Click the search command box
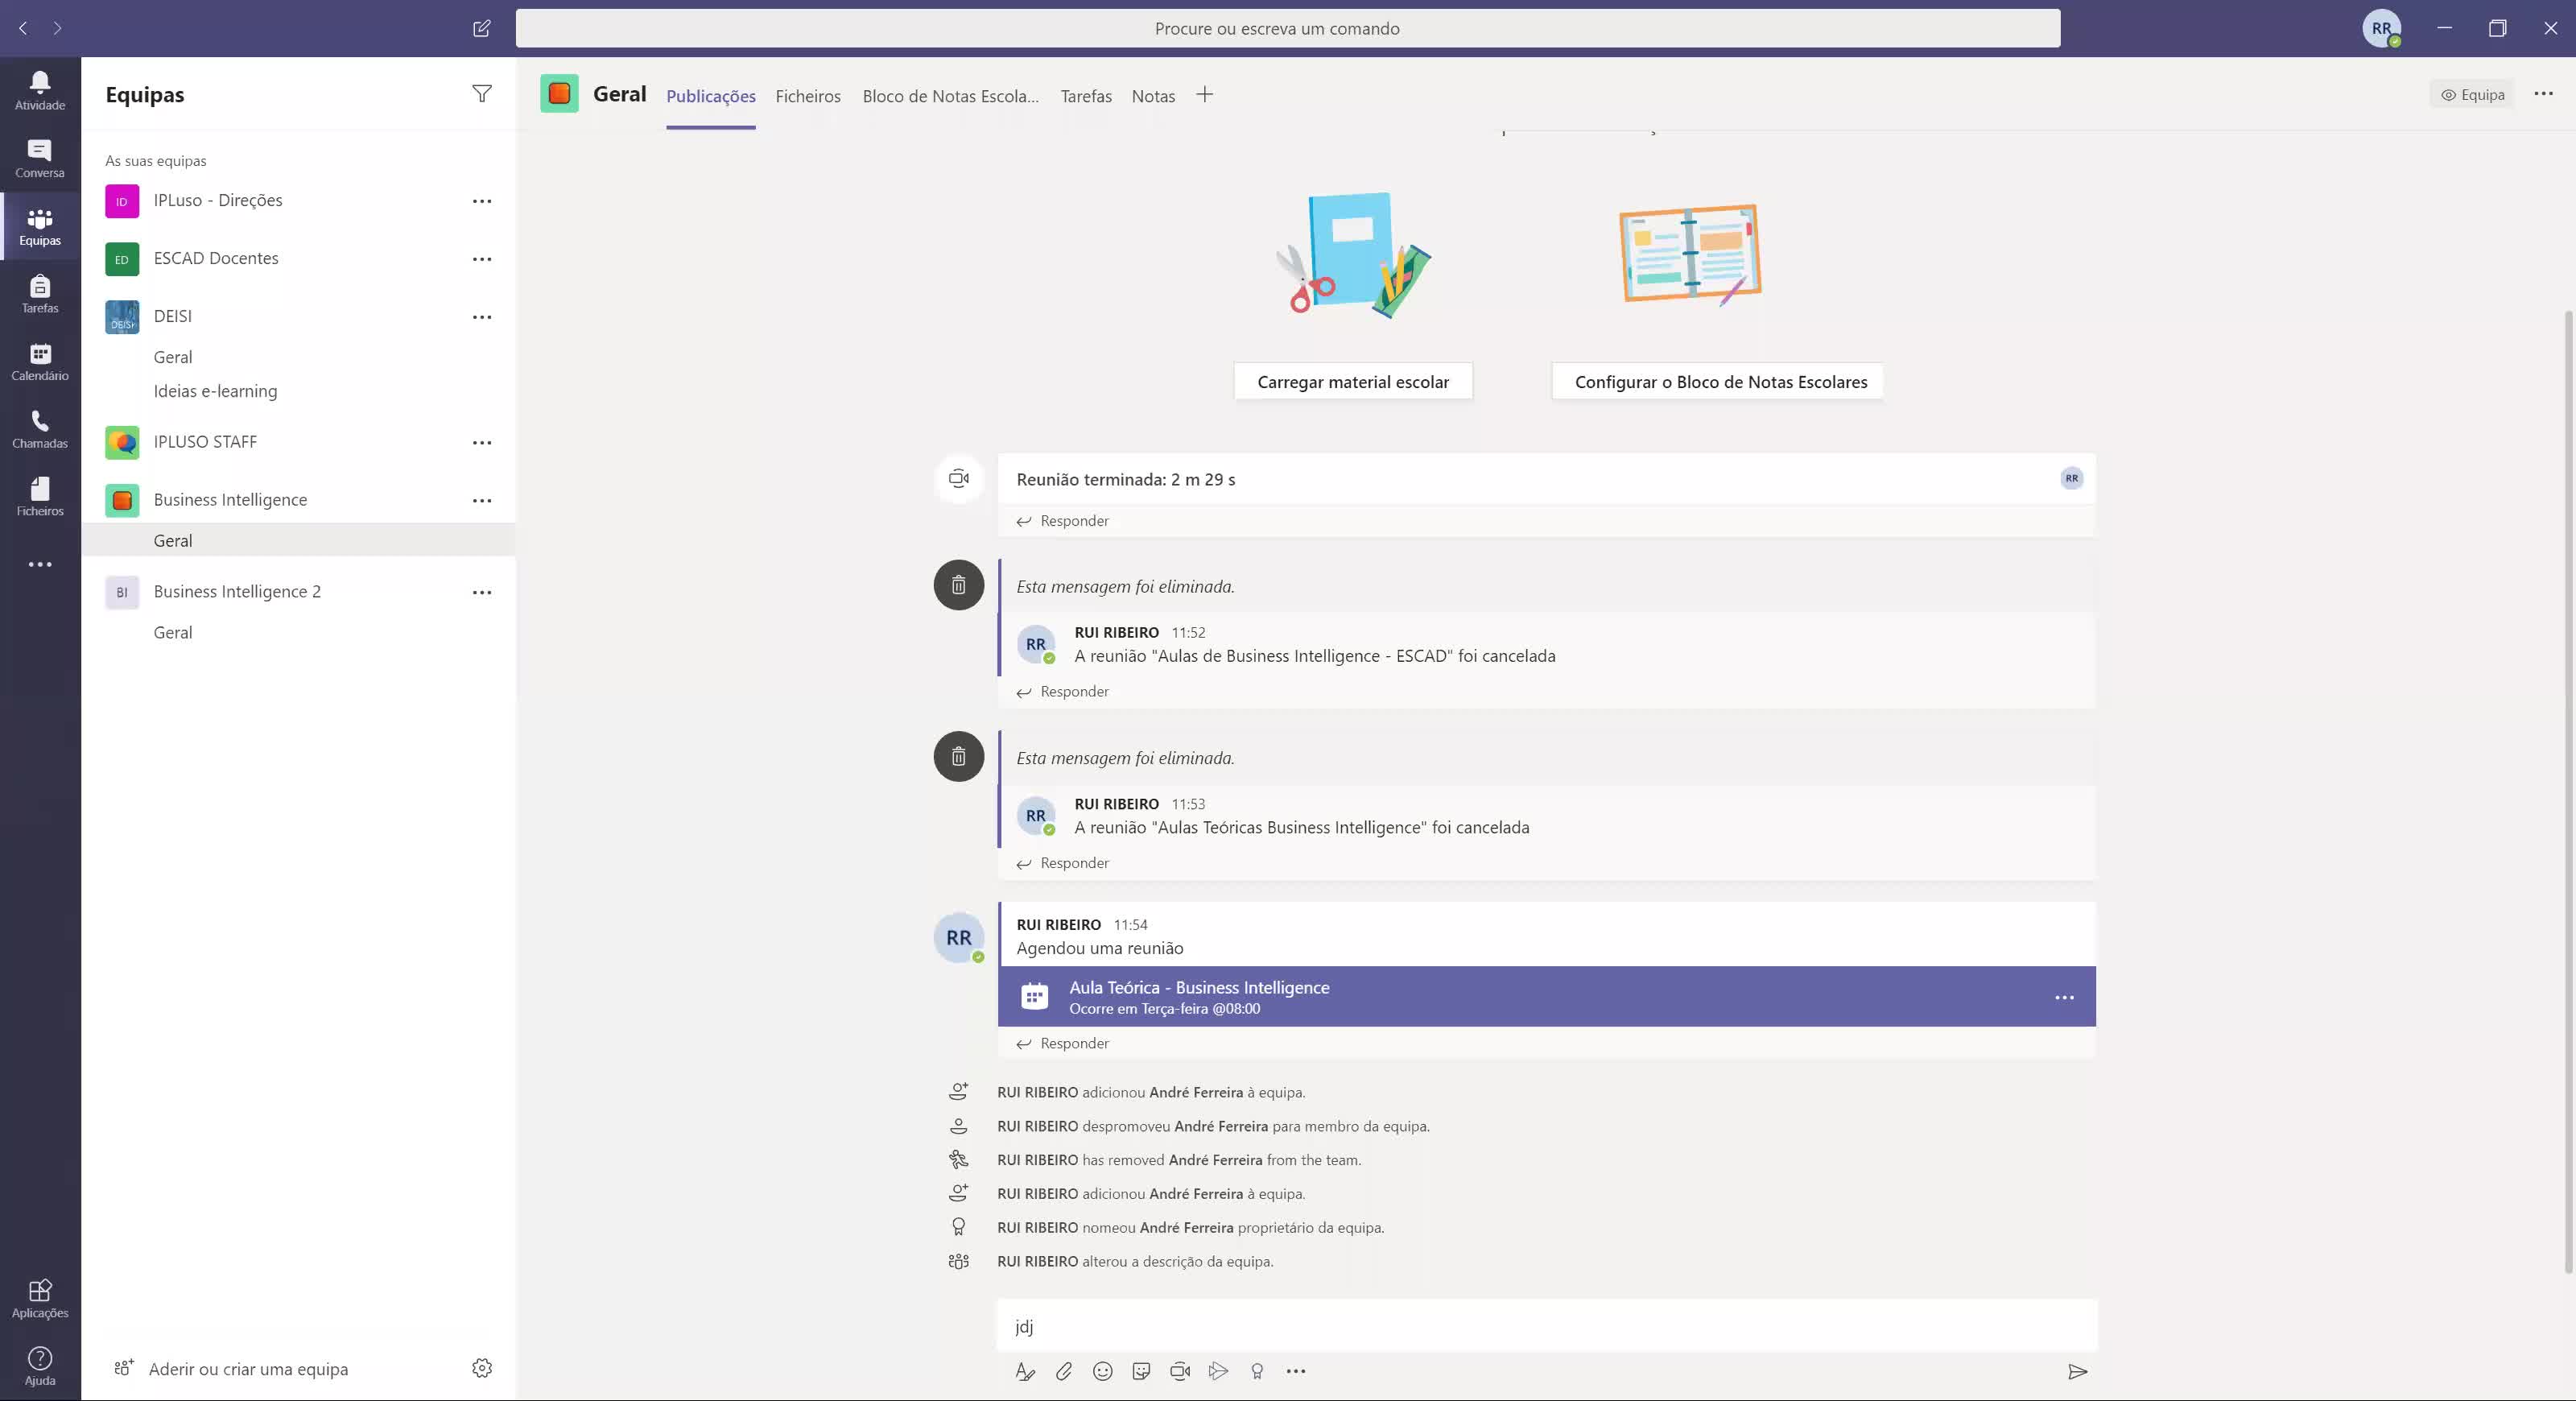 pyautogui.click(x=1287, y=28)
